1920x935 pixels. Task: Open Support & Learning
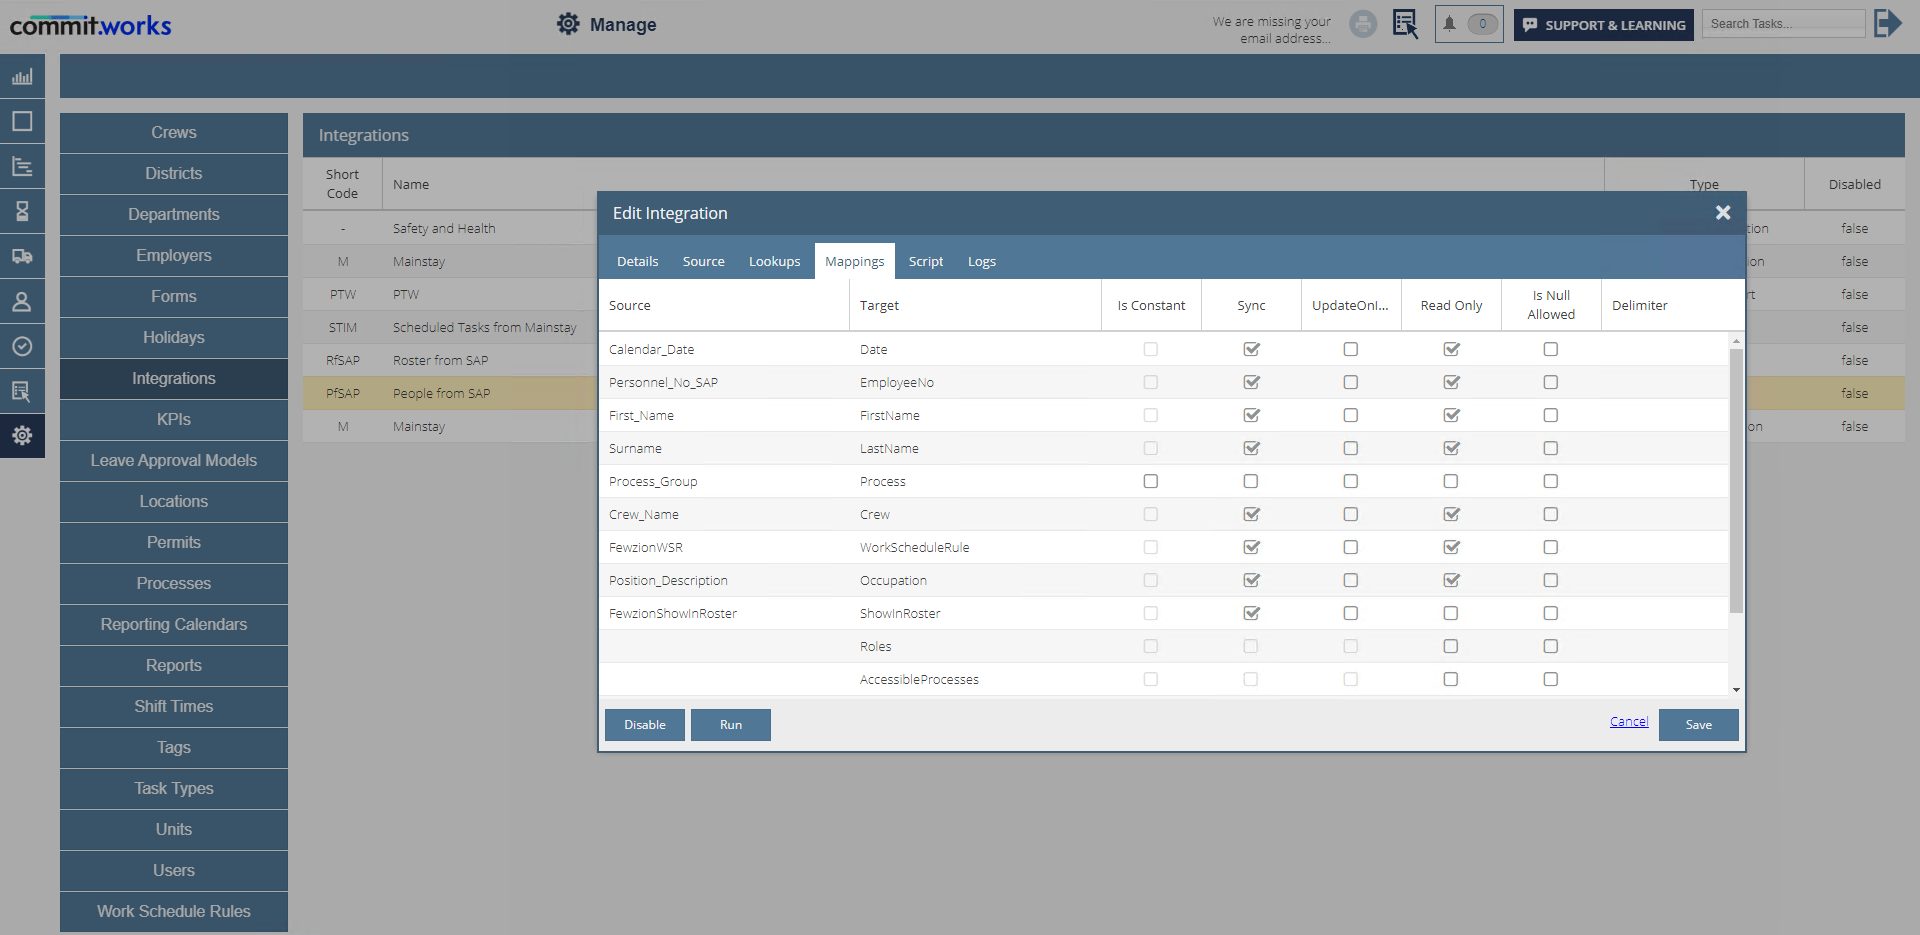pos(1604,25)
